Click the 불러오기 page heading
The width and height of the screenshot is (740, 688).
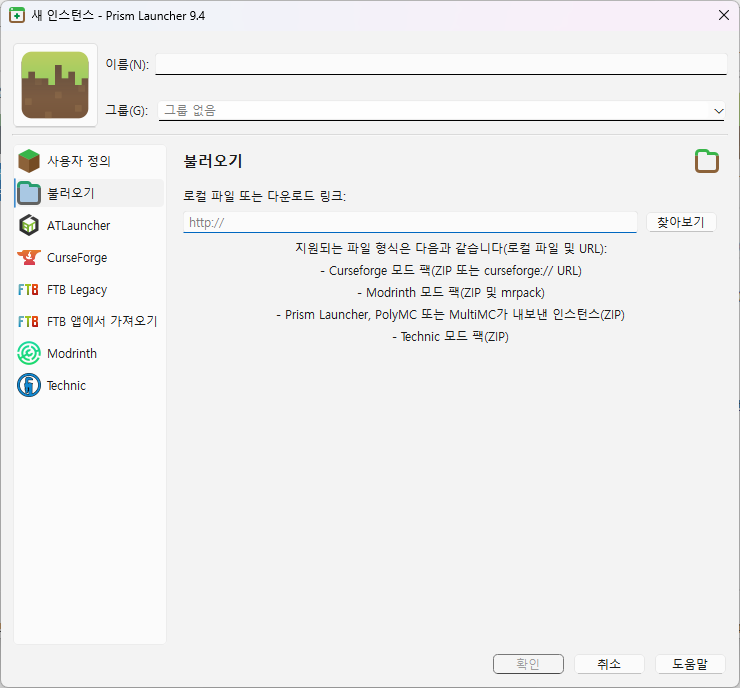tap(213, 161)
